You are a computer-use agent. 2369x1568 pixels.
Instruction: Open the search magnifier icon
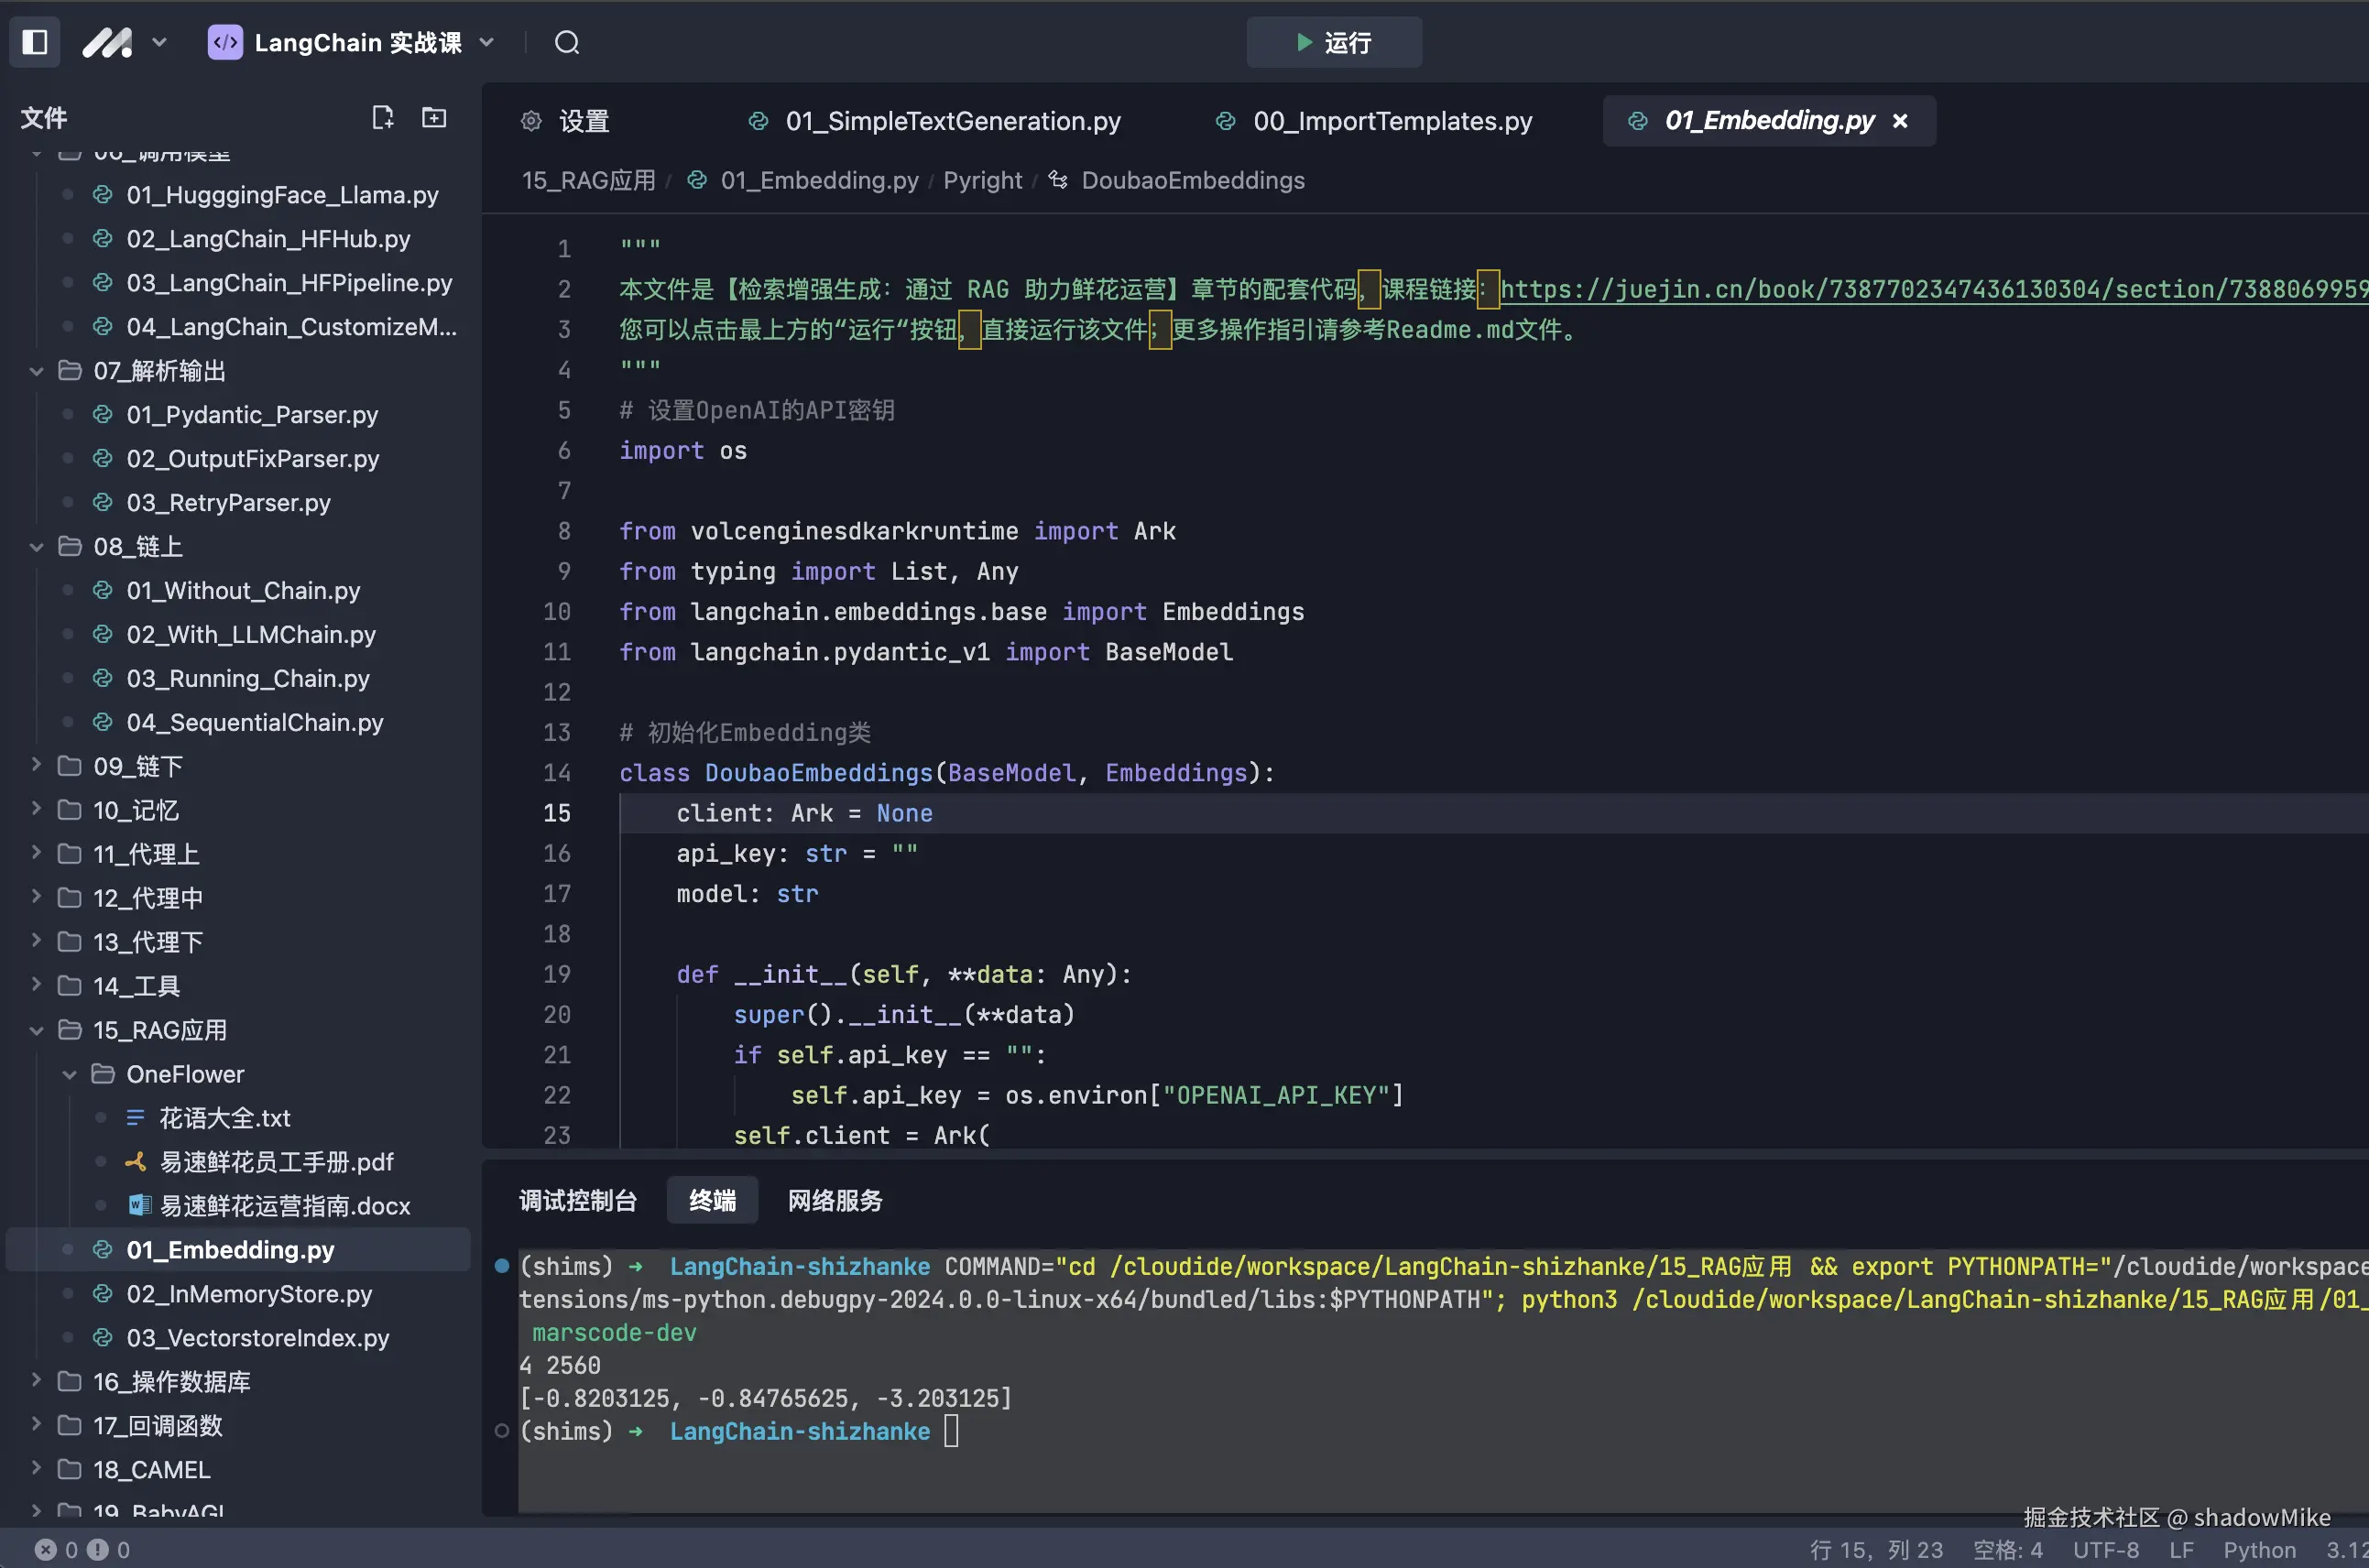pyautogui.click(x=567, y=42)
